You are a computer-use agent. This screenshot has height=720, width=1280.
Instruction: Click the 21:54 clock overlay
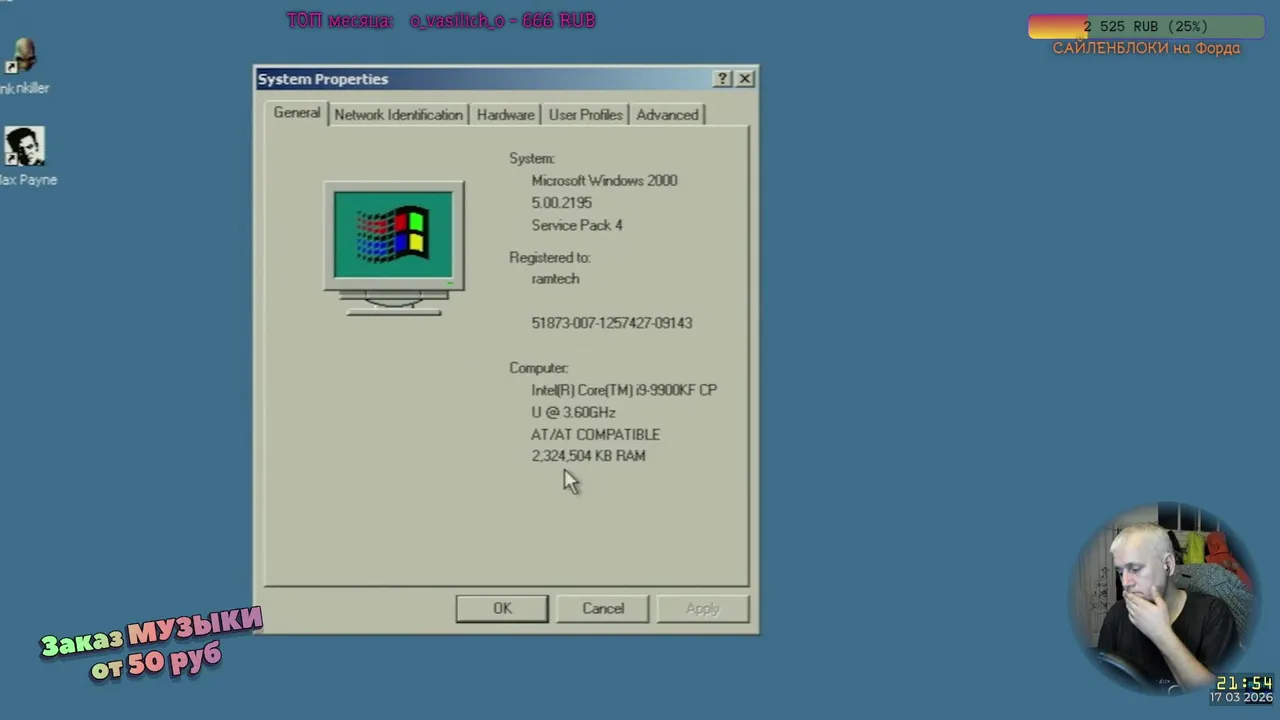point(1243,684)
